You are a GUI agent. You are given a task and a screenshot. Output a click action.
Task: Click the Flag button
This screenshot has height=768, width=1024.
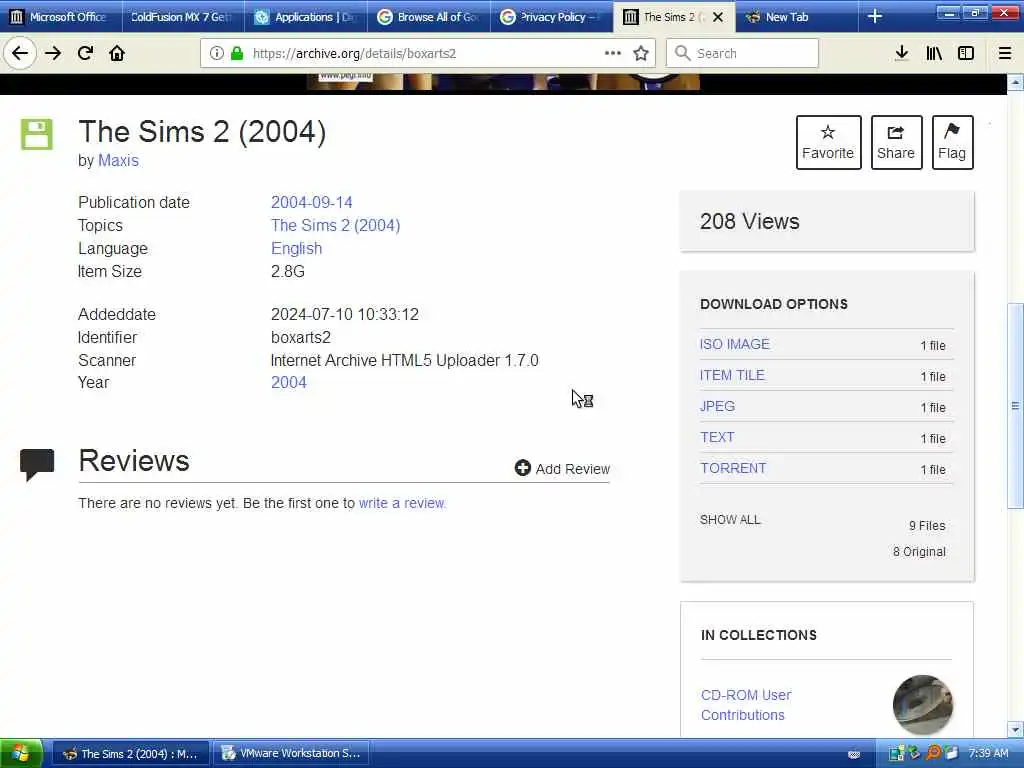coord(952,142)
